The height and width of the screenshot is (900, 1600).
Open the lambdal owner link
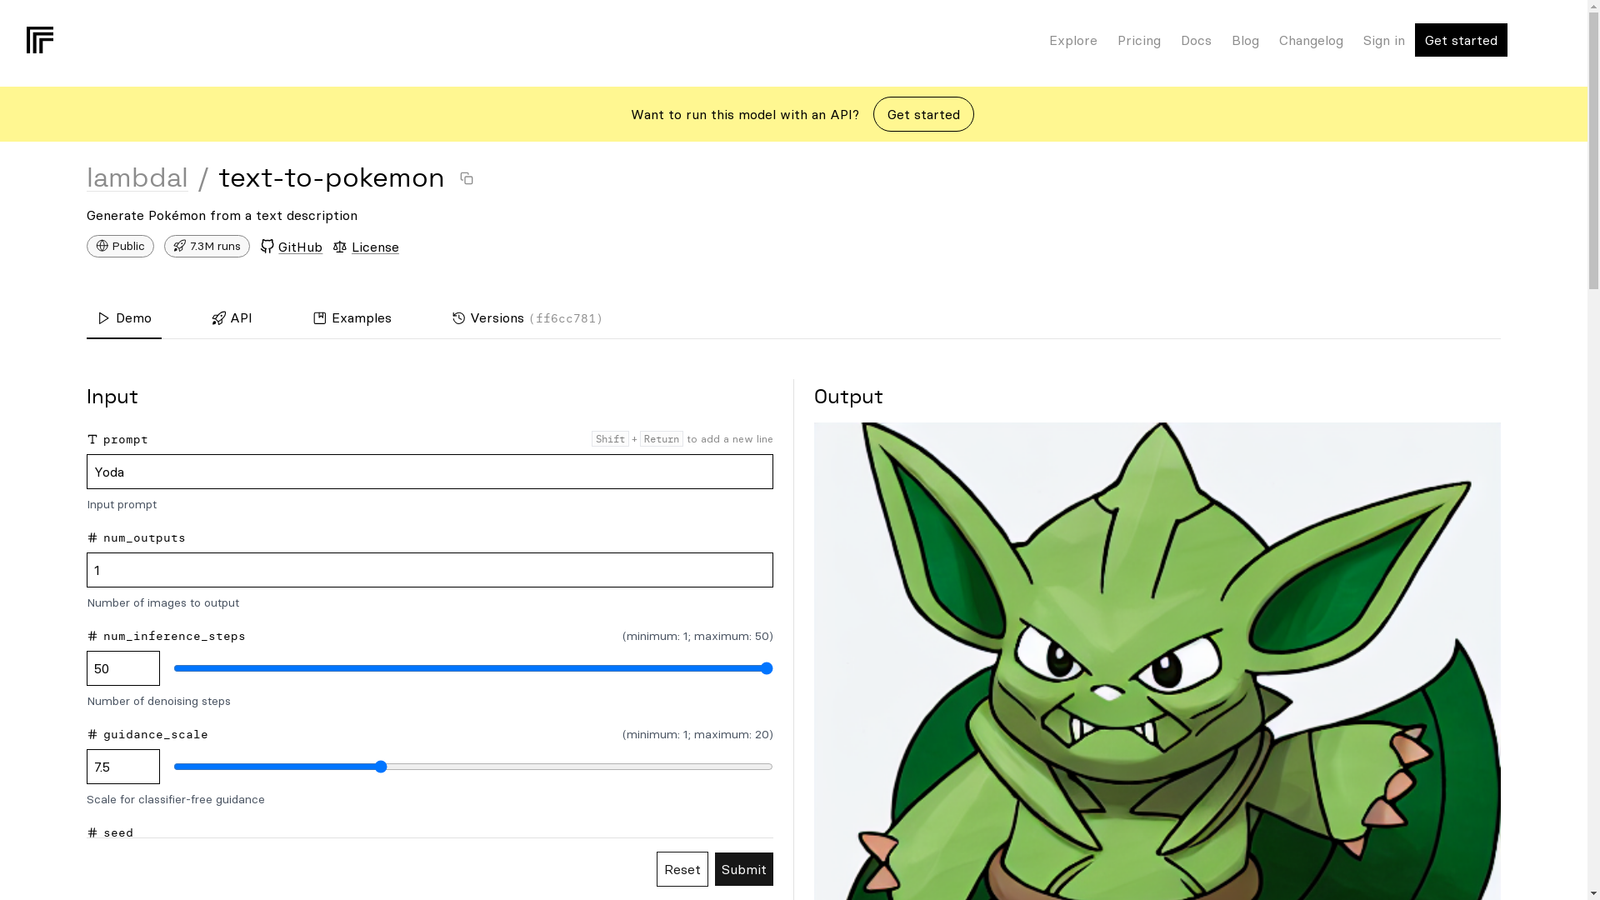click(137, 178)
